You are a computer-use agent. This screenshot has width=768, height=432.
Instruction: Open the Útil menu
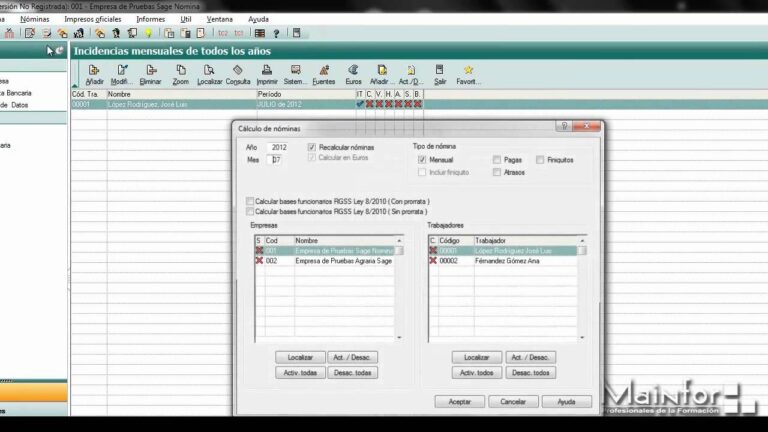pos(186,19)
